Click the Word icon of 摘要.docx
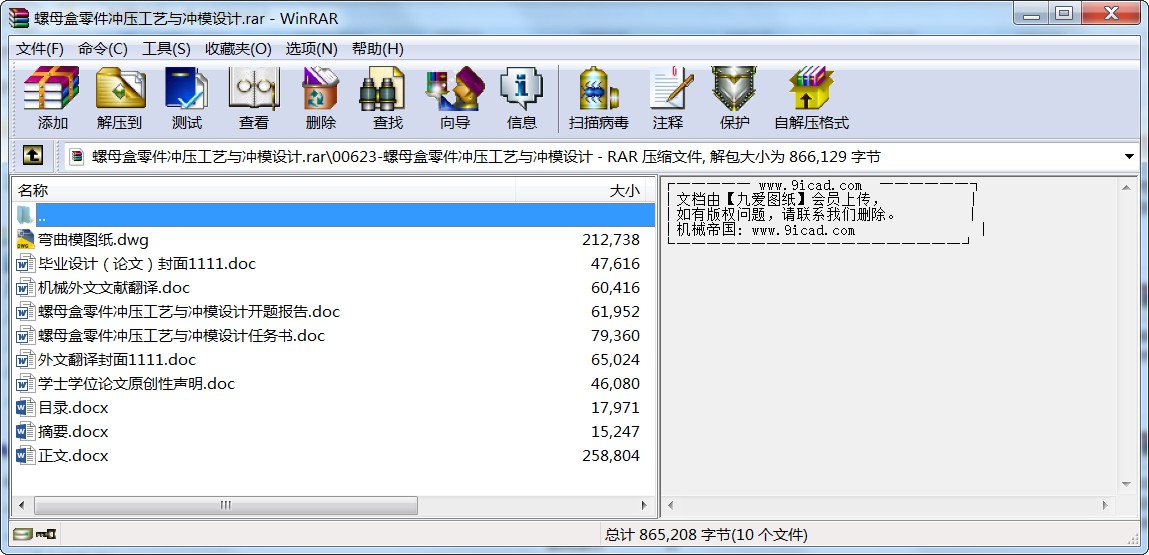This screenshot has height=555, width=1149. (26, 431)
